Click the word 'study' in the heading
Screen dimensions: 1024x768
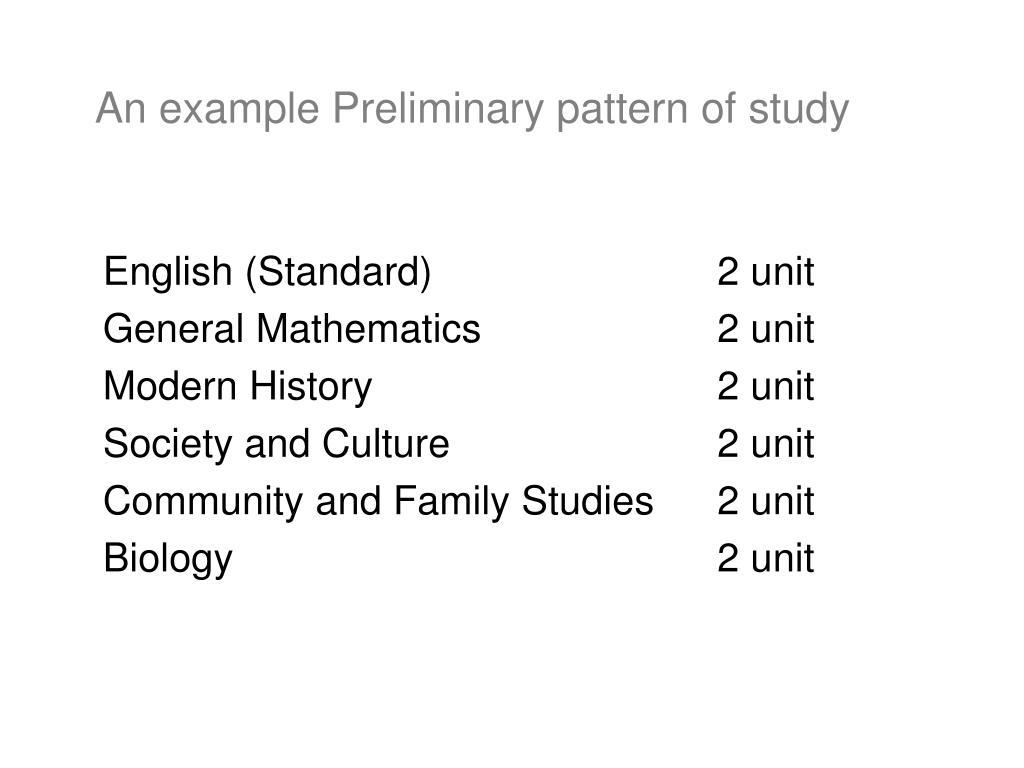pyautogui.click(x=799, y=109)
